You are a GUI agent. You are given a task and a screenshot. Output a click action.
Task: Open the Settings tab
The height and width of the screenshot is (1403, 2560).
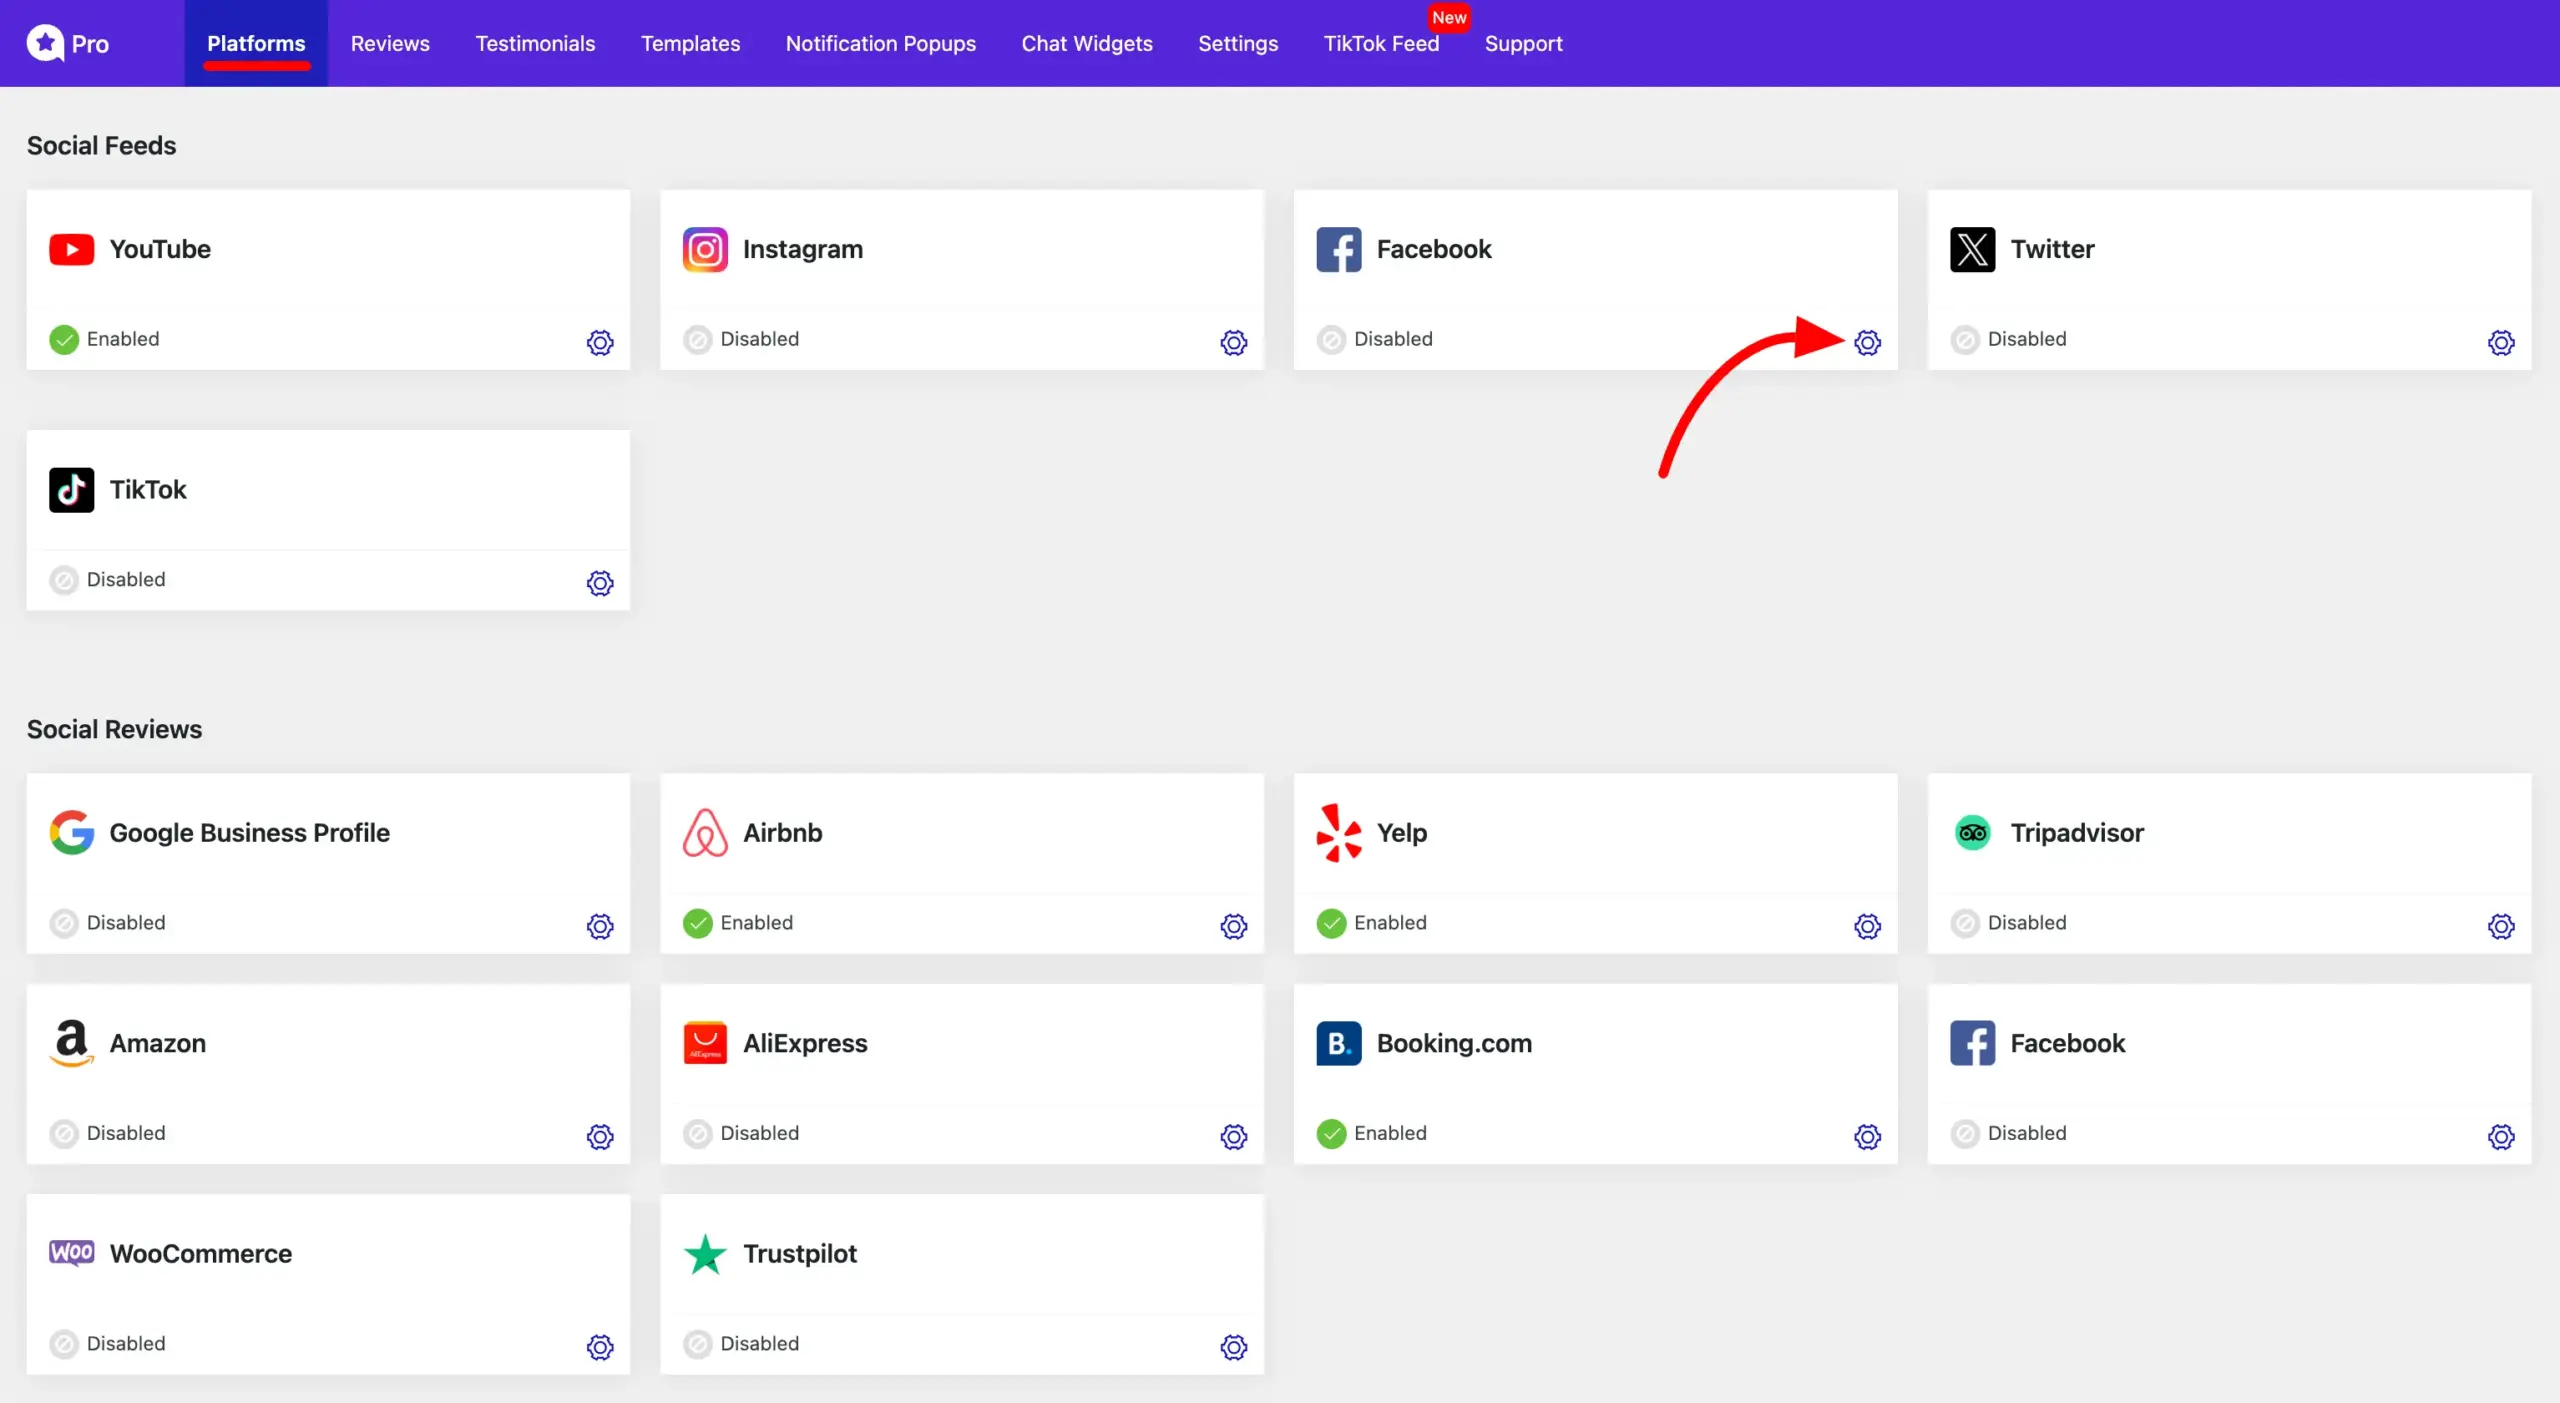[1238, 43]
